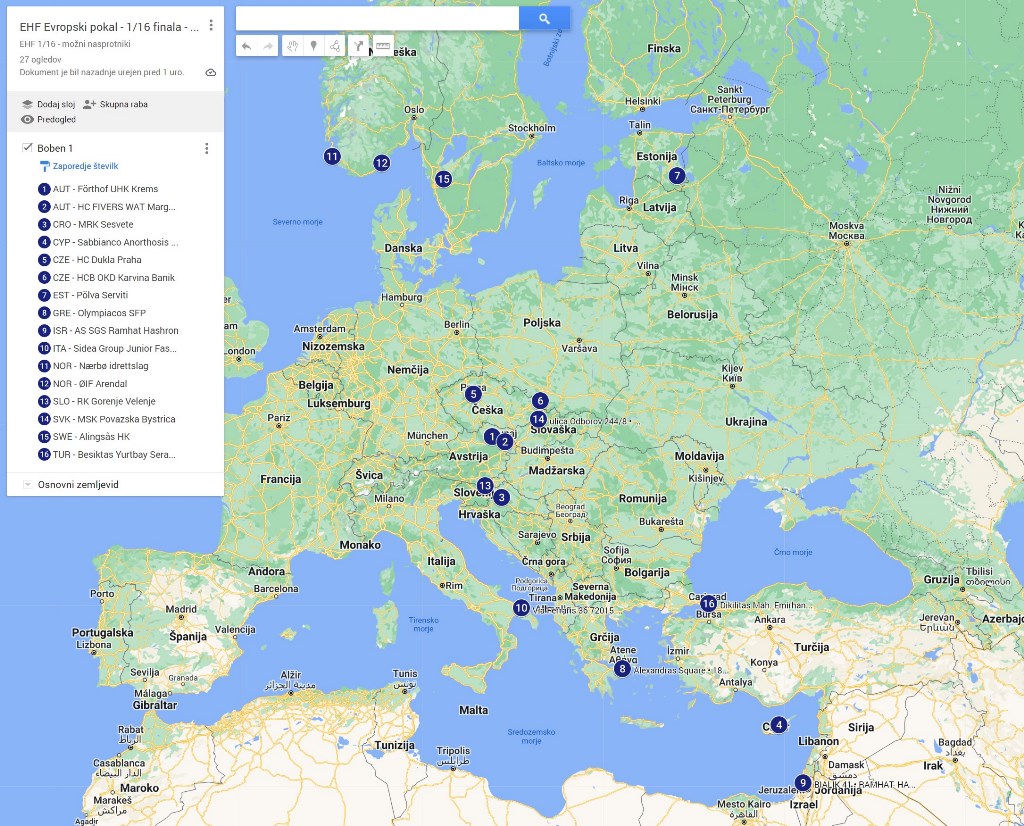Click map marker 10 in southern Italy
This screenshot has width=1024, height=826.
pos(521,608)
